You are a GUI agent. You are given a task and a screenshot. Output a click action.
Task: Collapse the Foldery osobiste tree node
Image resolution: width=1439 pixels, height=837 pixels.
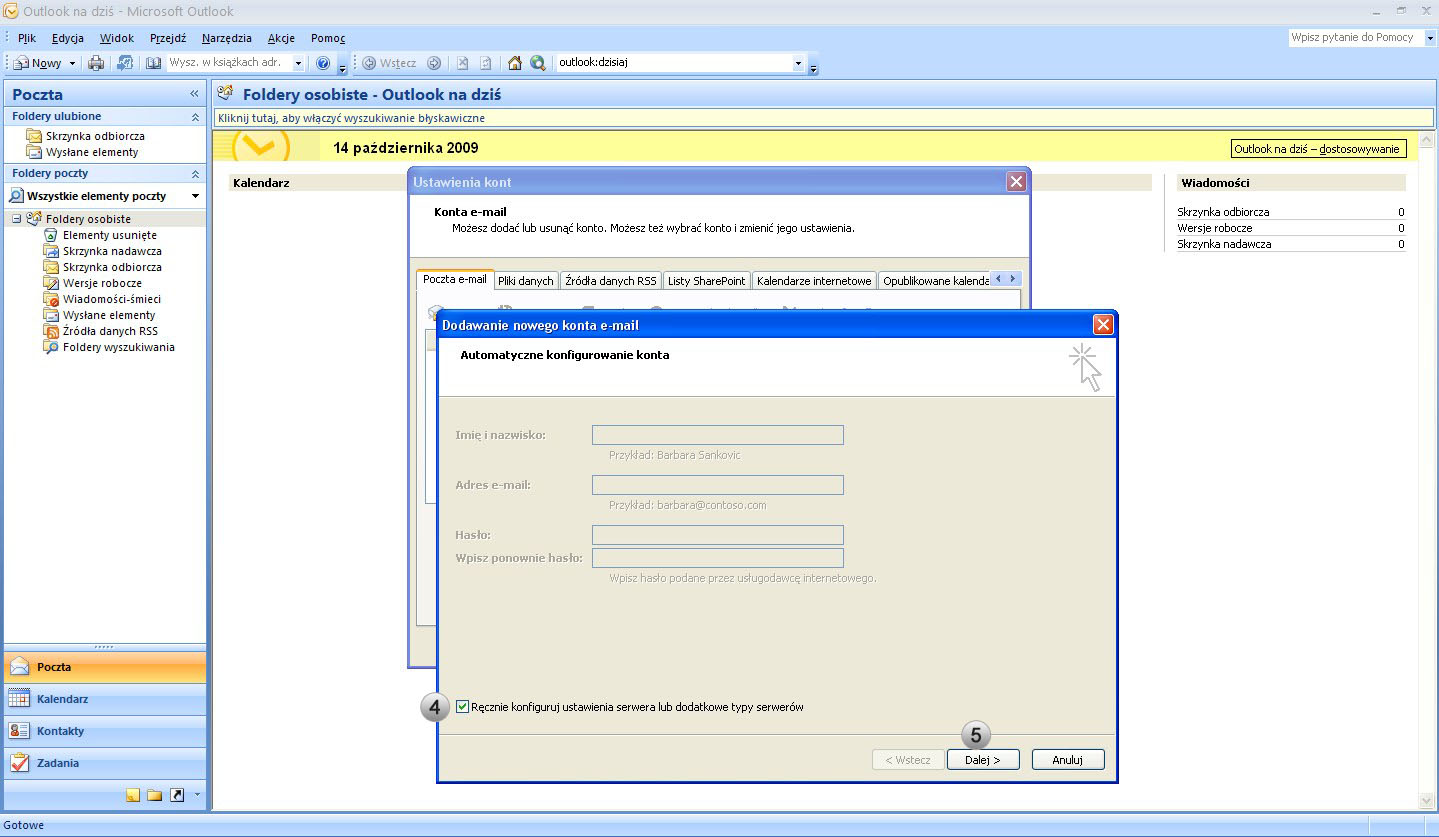(x=16, y=219)
